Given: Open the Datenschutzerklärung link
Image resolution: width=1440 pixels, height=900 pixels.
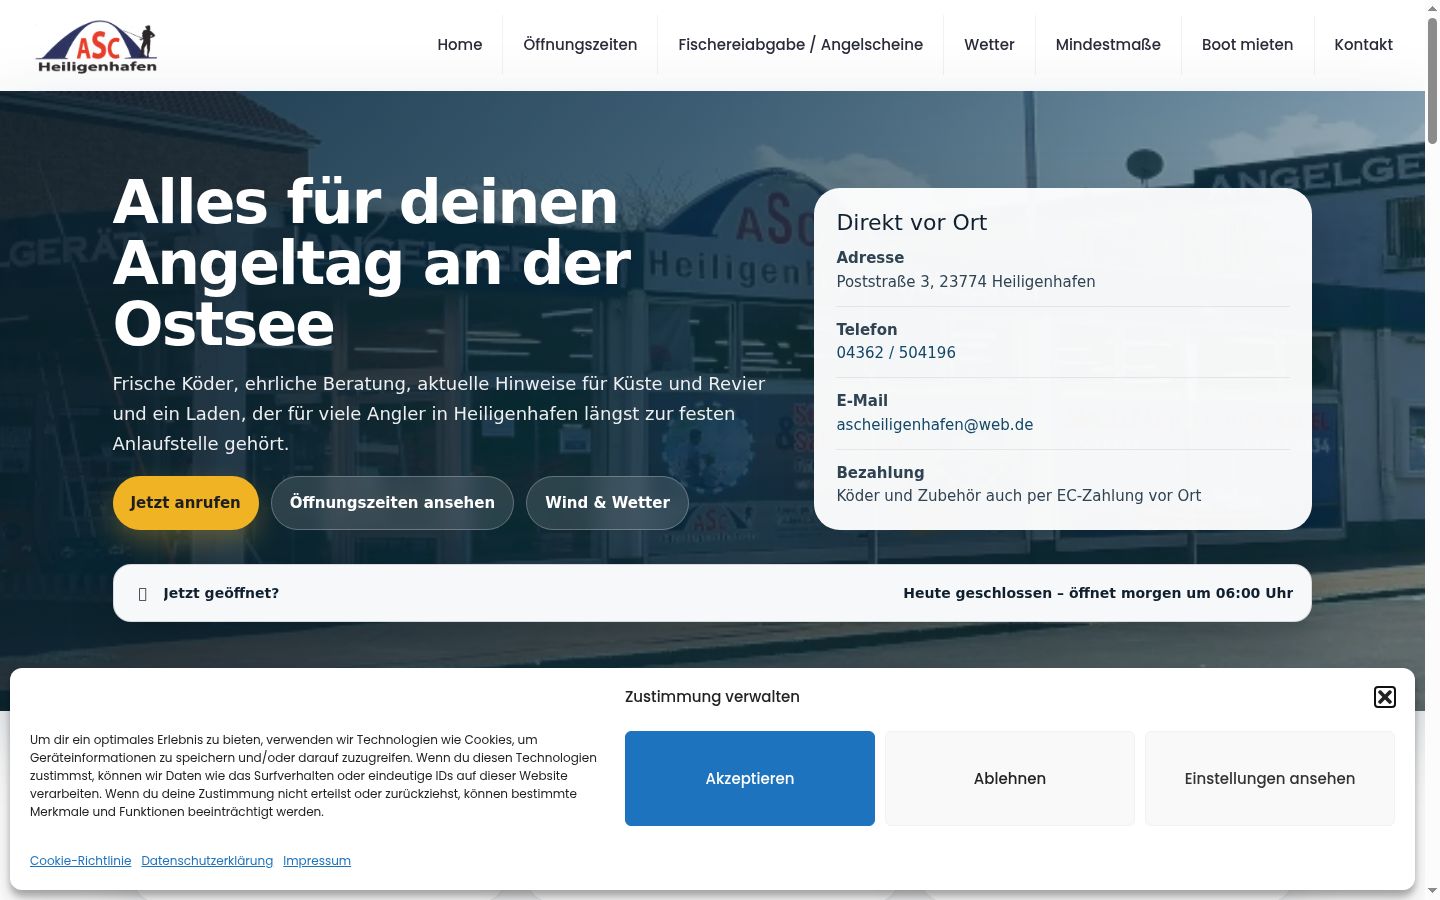Looking at the screenshot, I should tap(207, 861).
